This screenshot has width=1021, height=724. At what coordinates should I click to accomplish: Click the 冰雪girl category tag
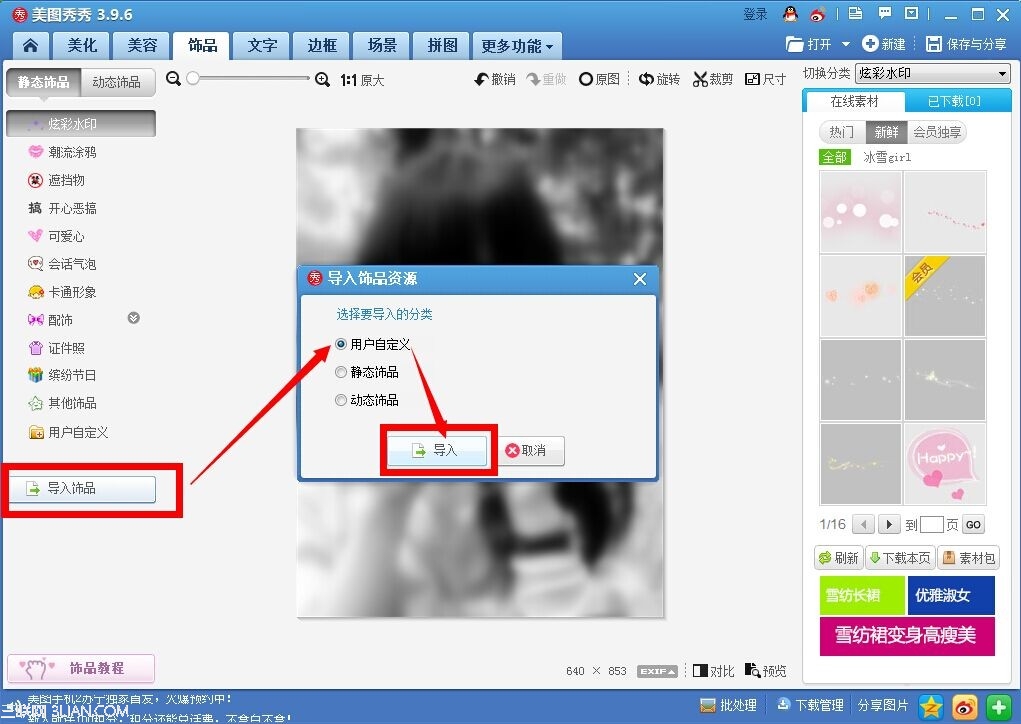888,157
